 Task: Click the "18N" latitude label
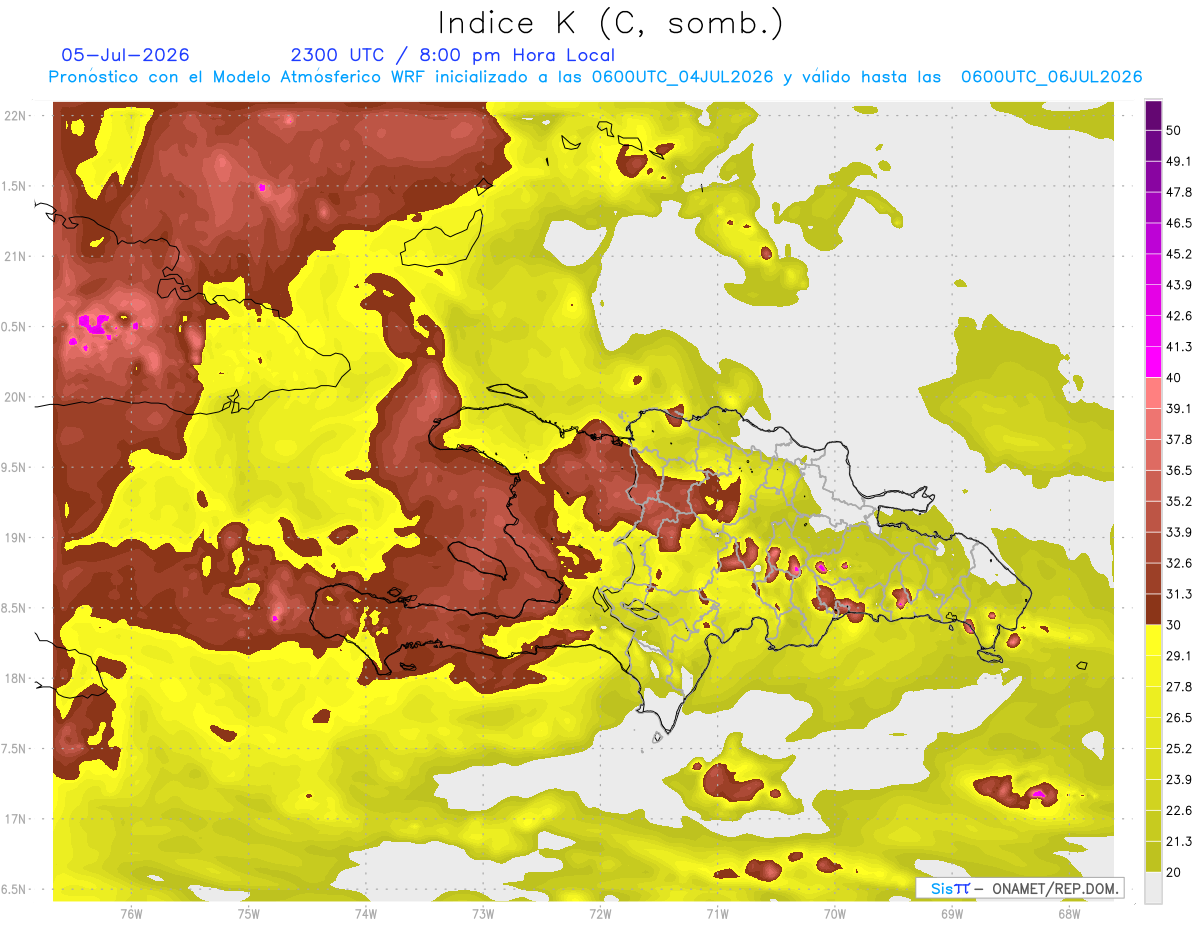tap(15, 679)
